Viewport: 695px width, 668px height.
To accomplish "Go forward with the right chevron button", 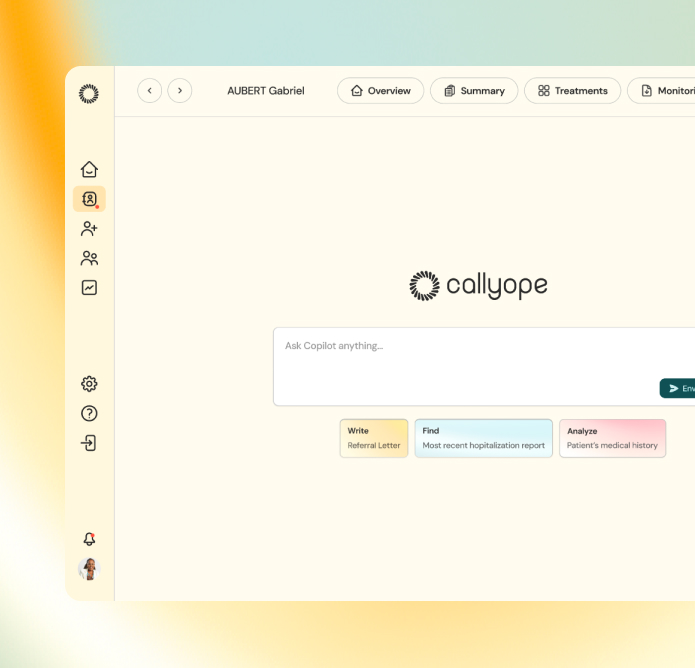I will click(x=180, y=90).
